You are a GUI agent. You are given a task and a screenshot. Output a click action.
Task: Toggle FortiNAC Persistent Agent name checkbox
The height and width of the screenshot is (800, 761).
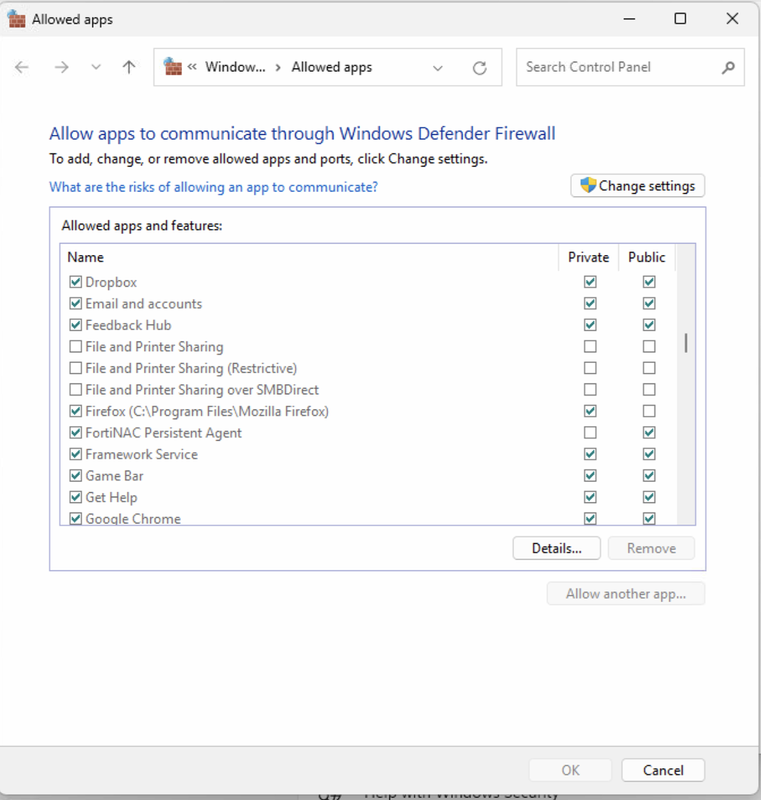[75, 433]
